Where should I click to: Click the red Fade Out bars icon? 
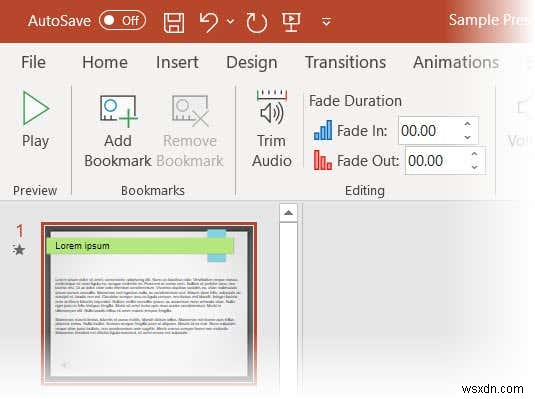323,160
